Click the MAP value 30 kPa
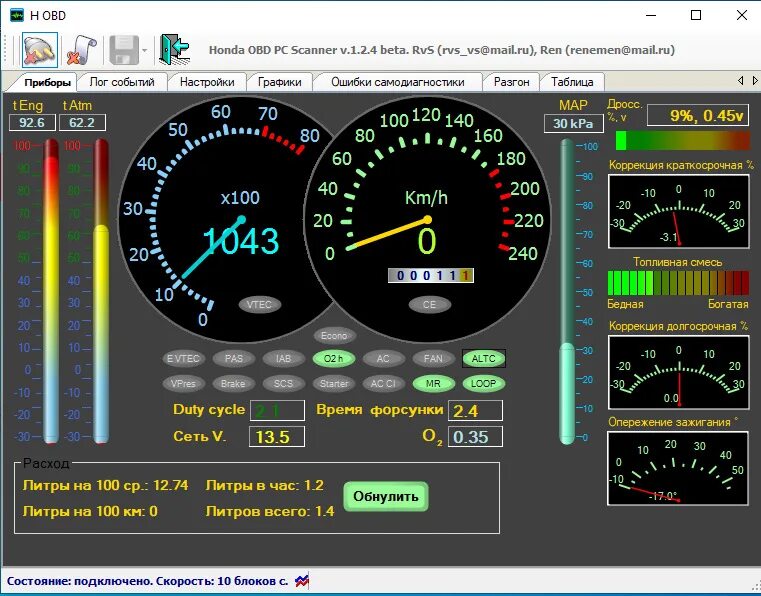The height and width of the screenshot is (596, 761). click(x=573, y=123)
